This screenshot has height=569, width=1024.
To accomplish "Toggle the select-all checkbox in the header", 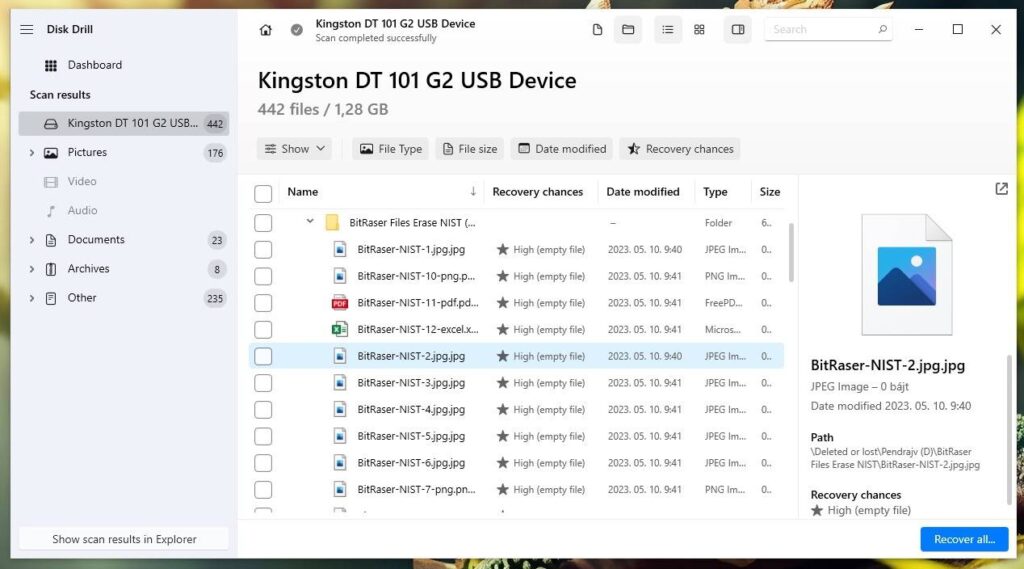I will pyautogui.click(x=263, y=193).
